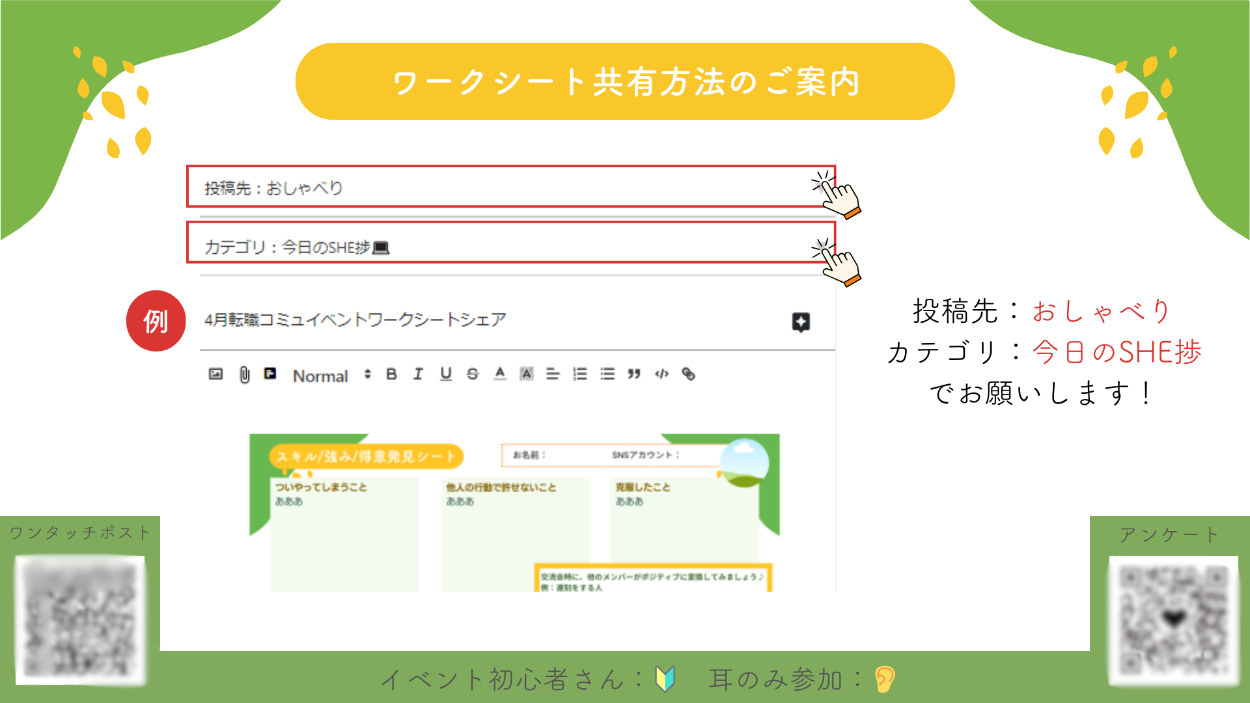The image size is (1250, 703).
Task: Click the insert image icon
Action: 215,374
